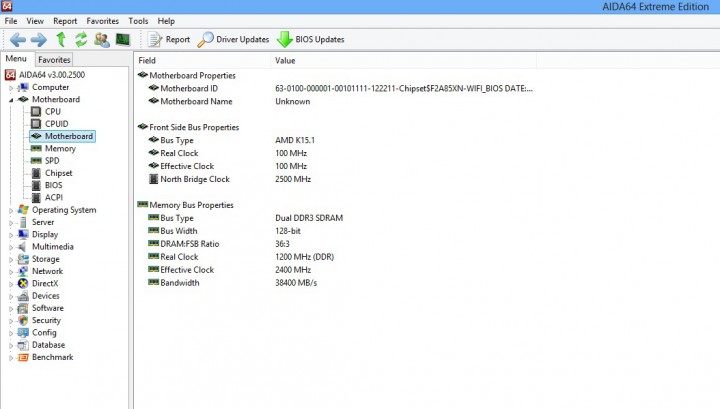Click the AIDA64 app icon in the title bar
The height and width of the screenshot is (409, 720).
(6, 6)
